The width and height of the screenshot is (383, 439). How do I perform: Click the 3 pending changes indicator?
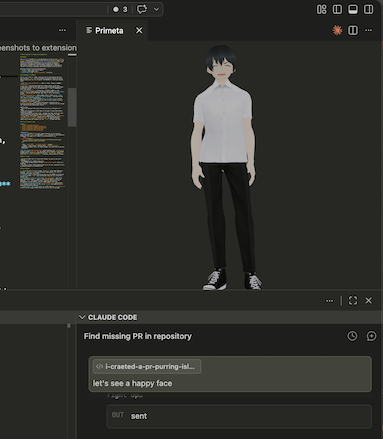click(x=120, y=9)
